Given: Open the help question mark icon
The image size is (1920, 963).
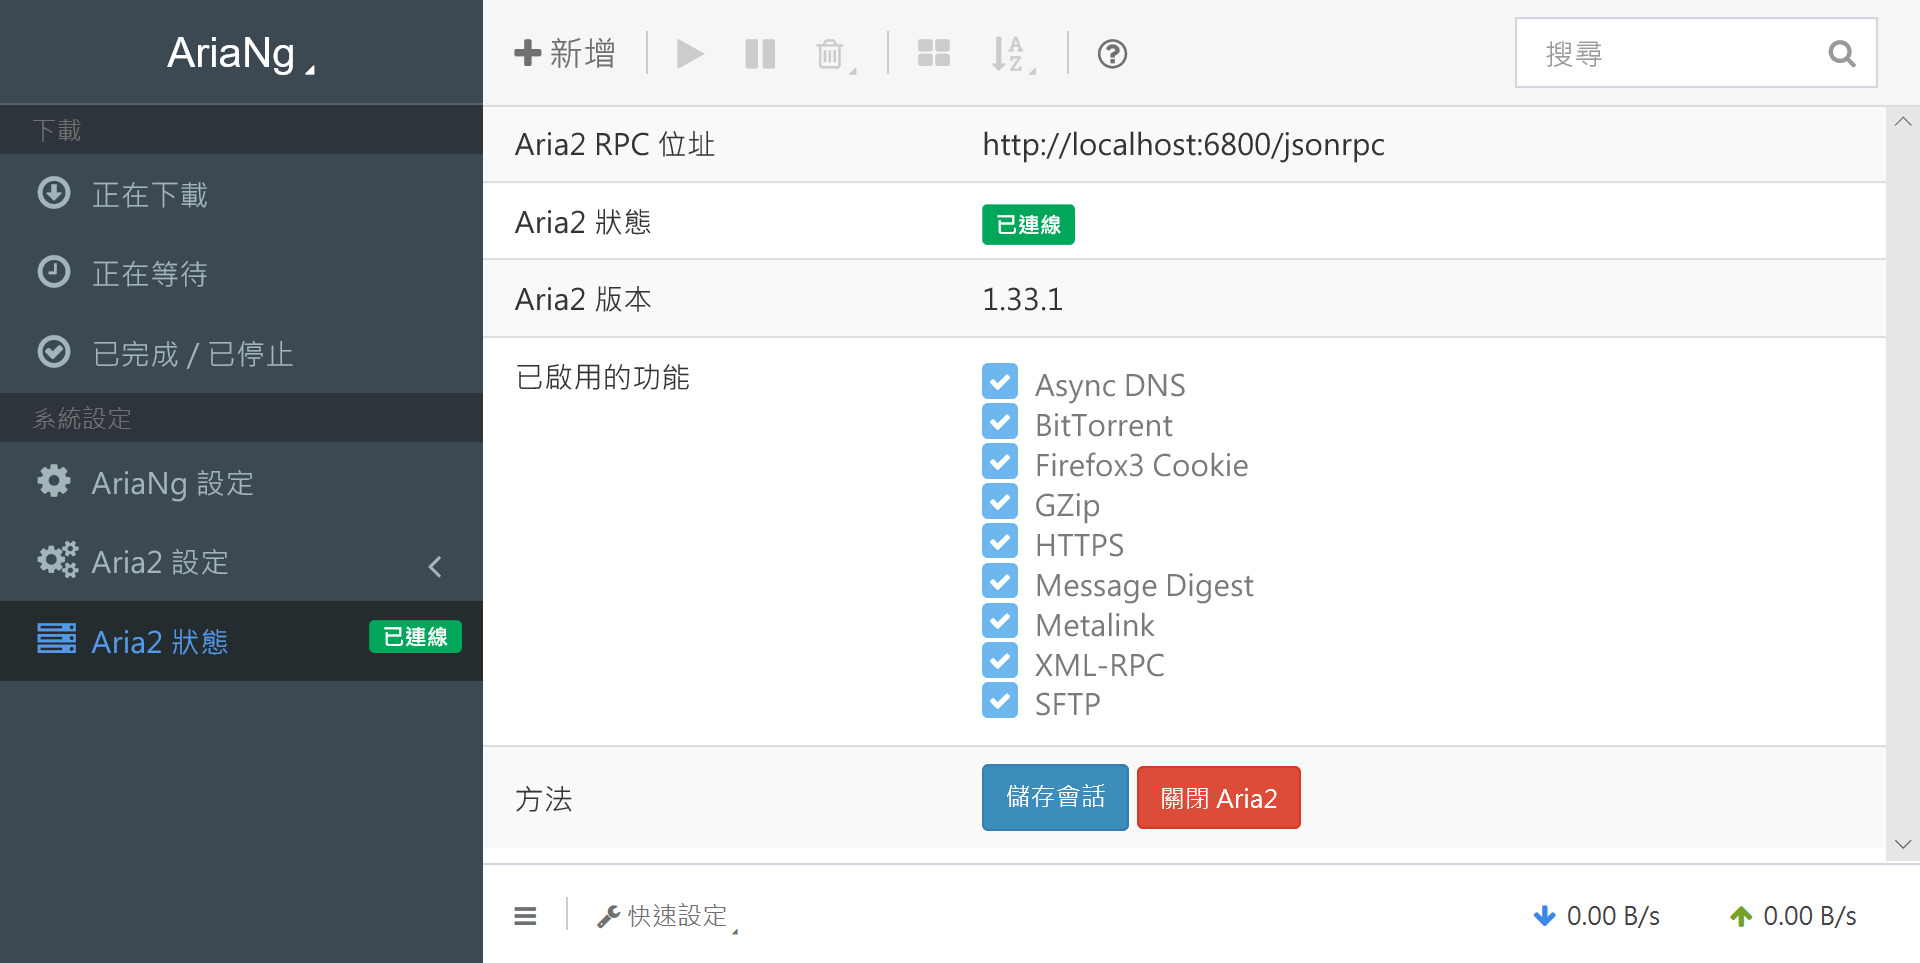Looking at the screenshot, I should (1111, 53).
